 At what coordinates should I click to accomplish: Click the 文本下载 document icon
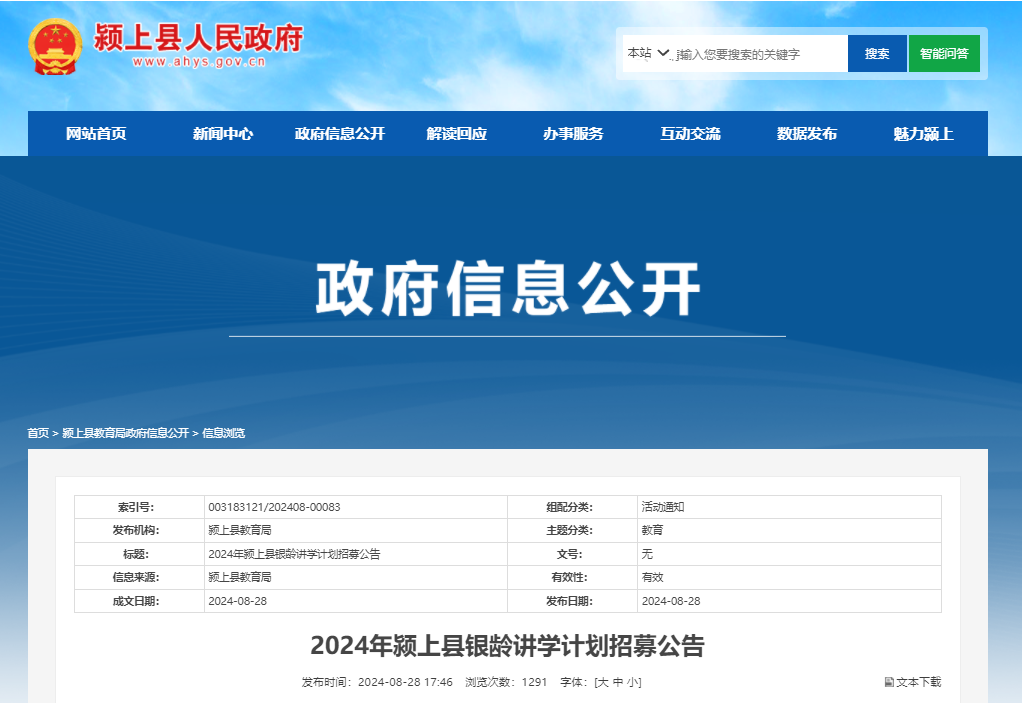[889, 682]
